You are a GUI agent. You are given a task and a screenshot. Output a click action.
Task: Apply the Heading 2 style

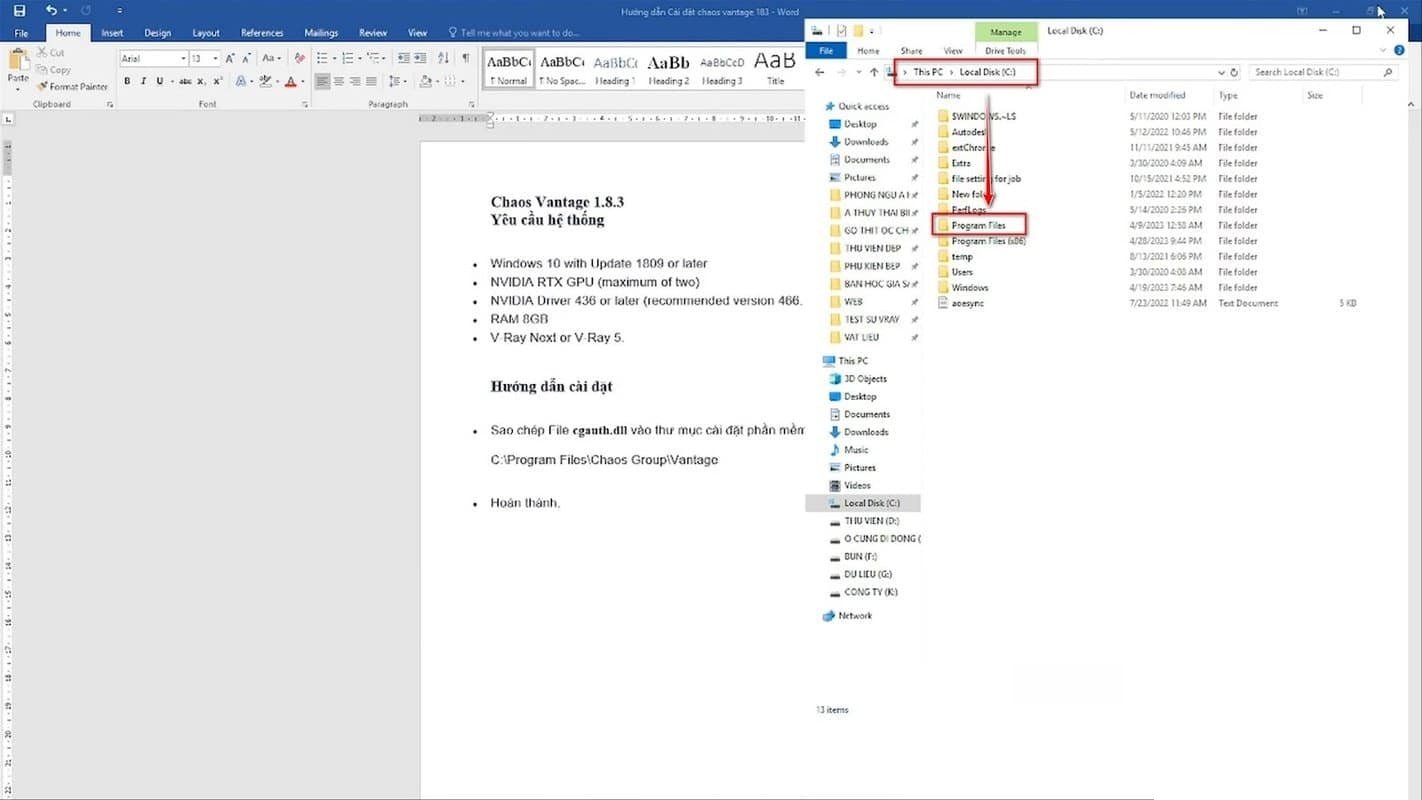click(x=669, y=68)
